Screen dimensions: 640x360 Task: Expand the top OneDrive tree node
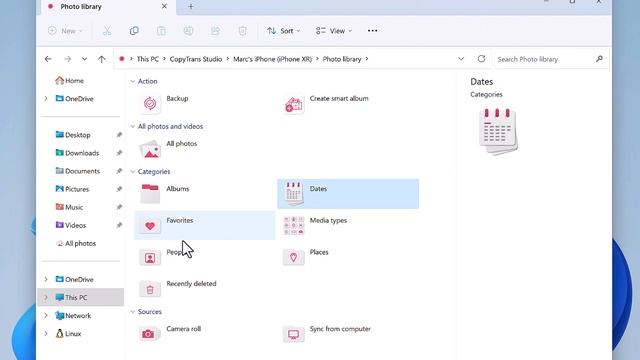click(46, 98)
